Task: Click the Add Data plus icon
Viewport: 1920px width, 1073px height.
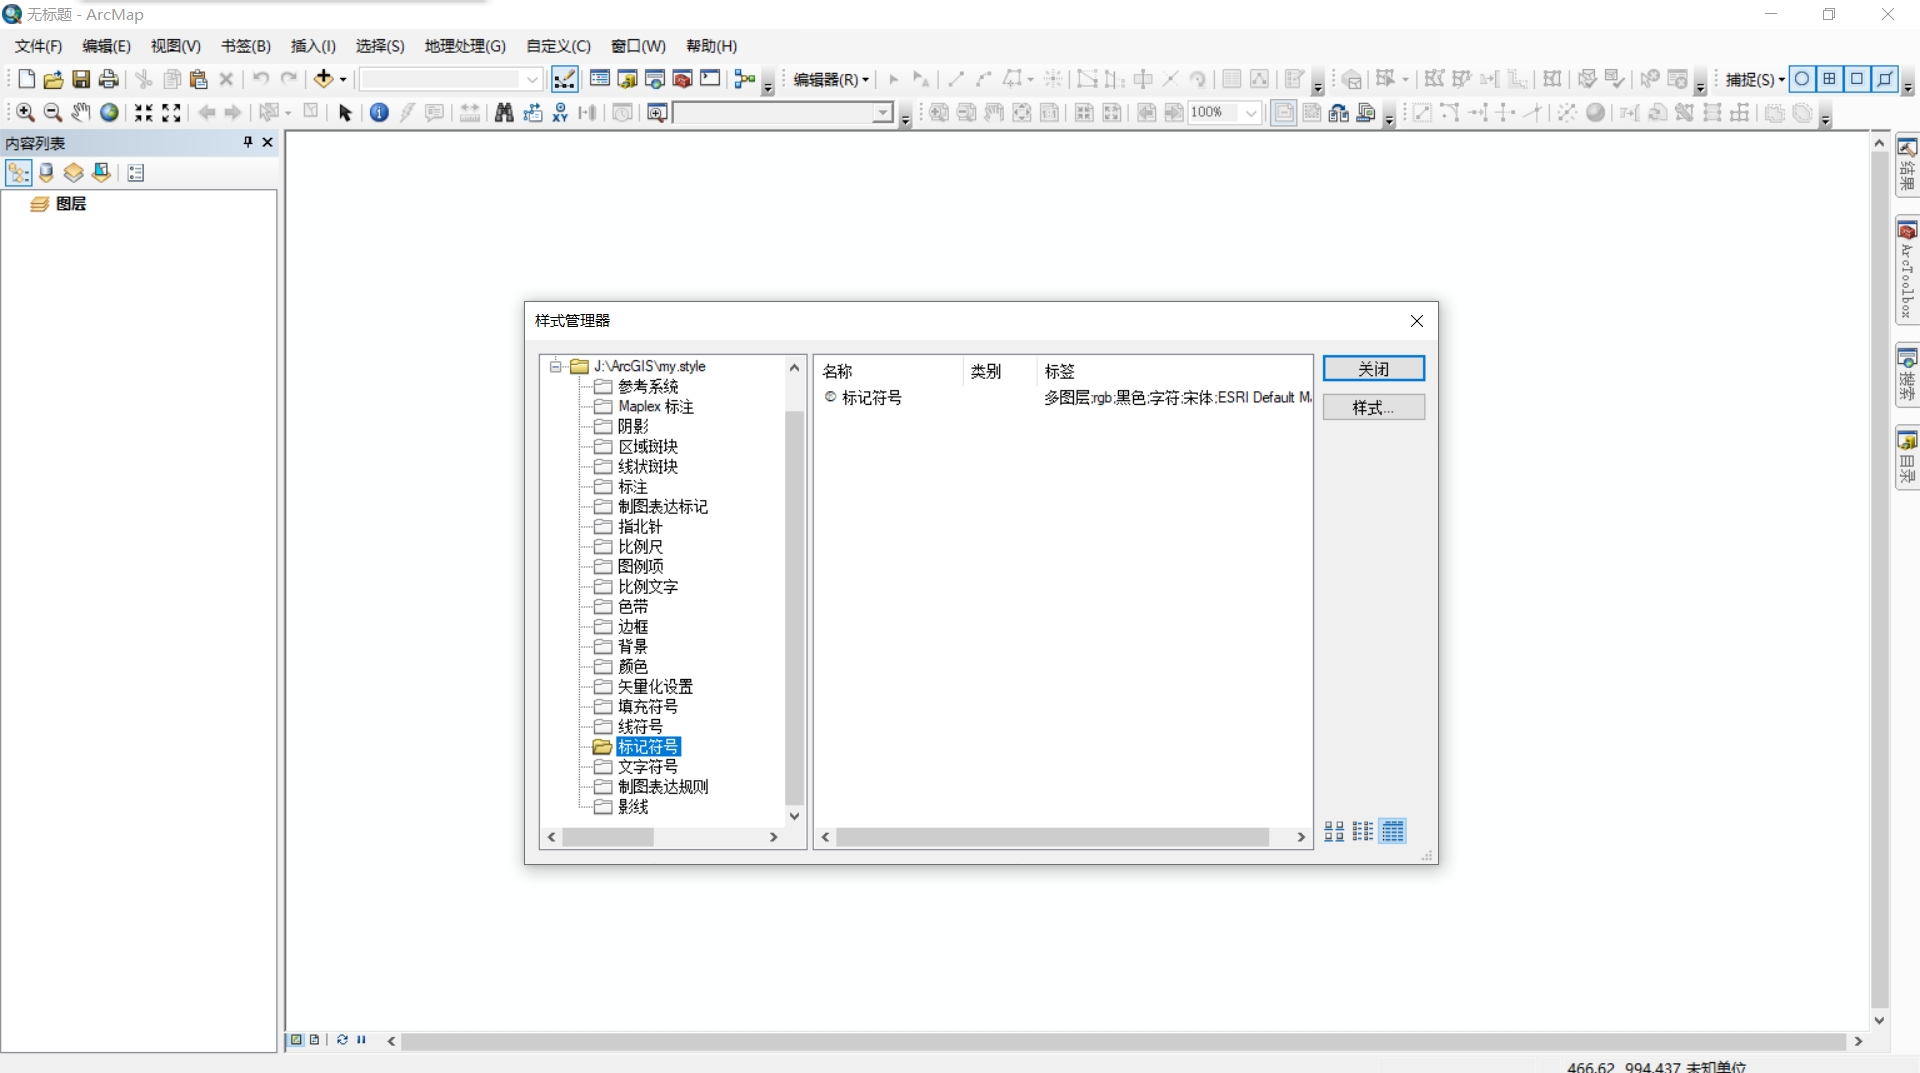Action: [323, 79]
